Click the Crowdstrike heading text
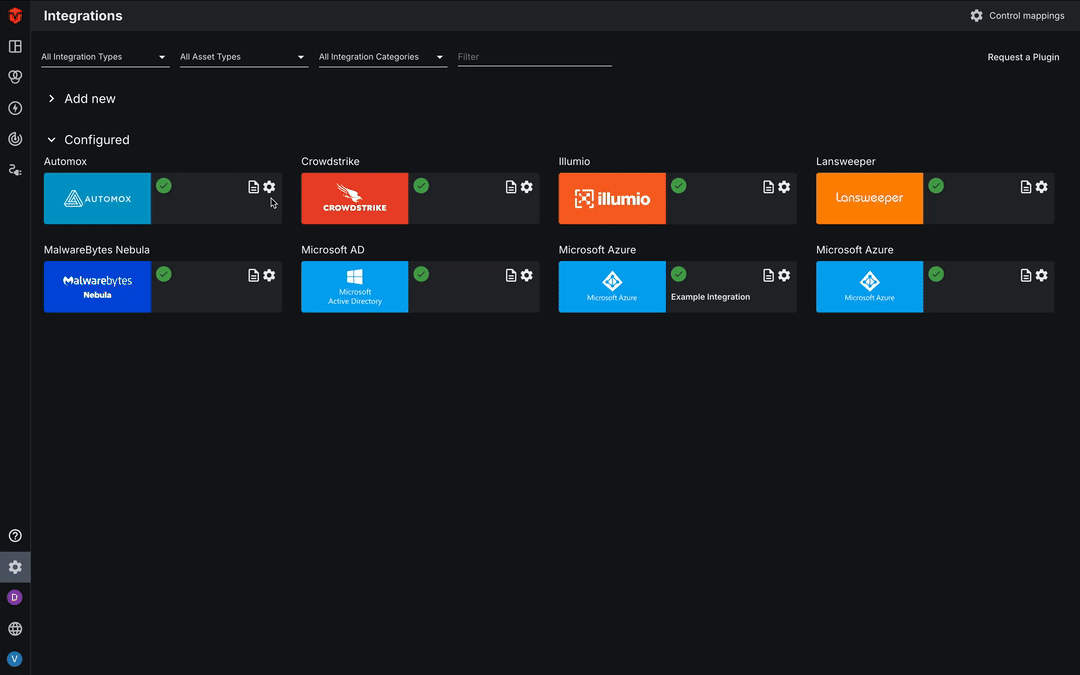The width and height of the screenshot is (1080, 675). pyautogui.click(x=330, y=161)
